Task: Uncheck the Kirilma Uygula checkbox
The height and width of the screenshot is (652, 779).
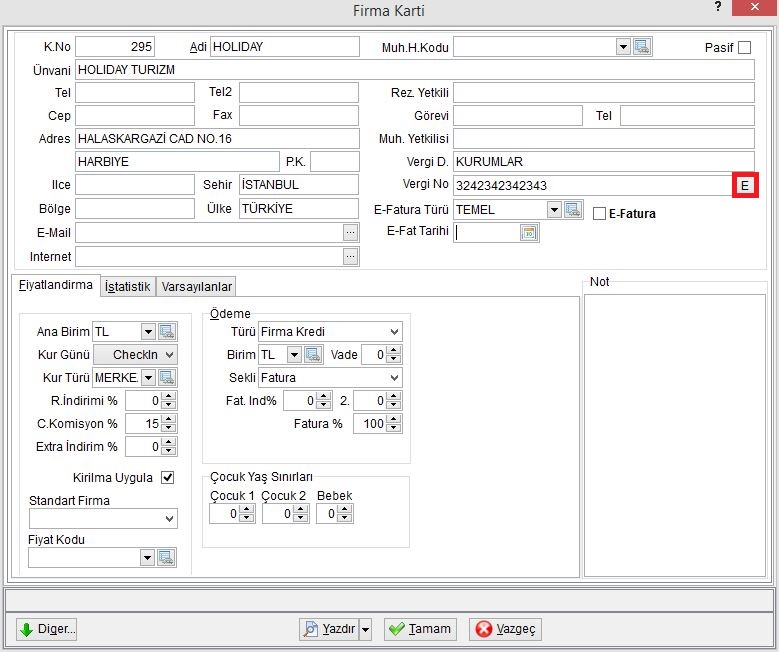Action: click(x=167, y=478)
